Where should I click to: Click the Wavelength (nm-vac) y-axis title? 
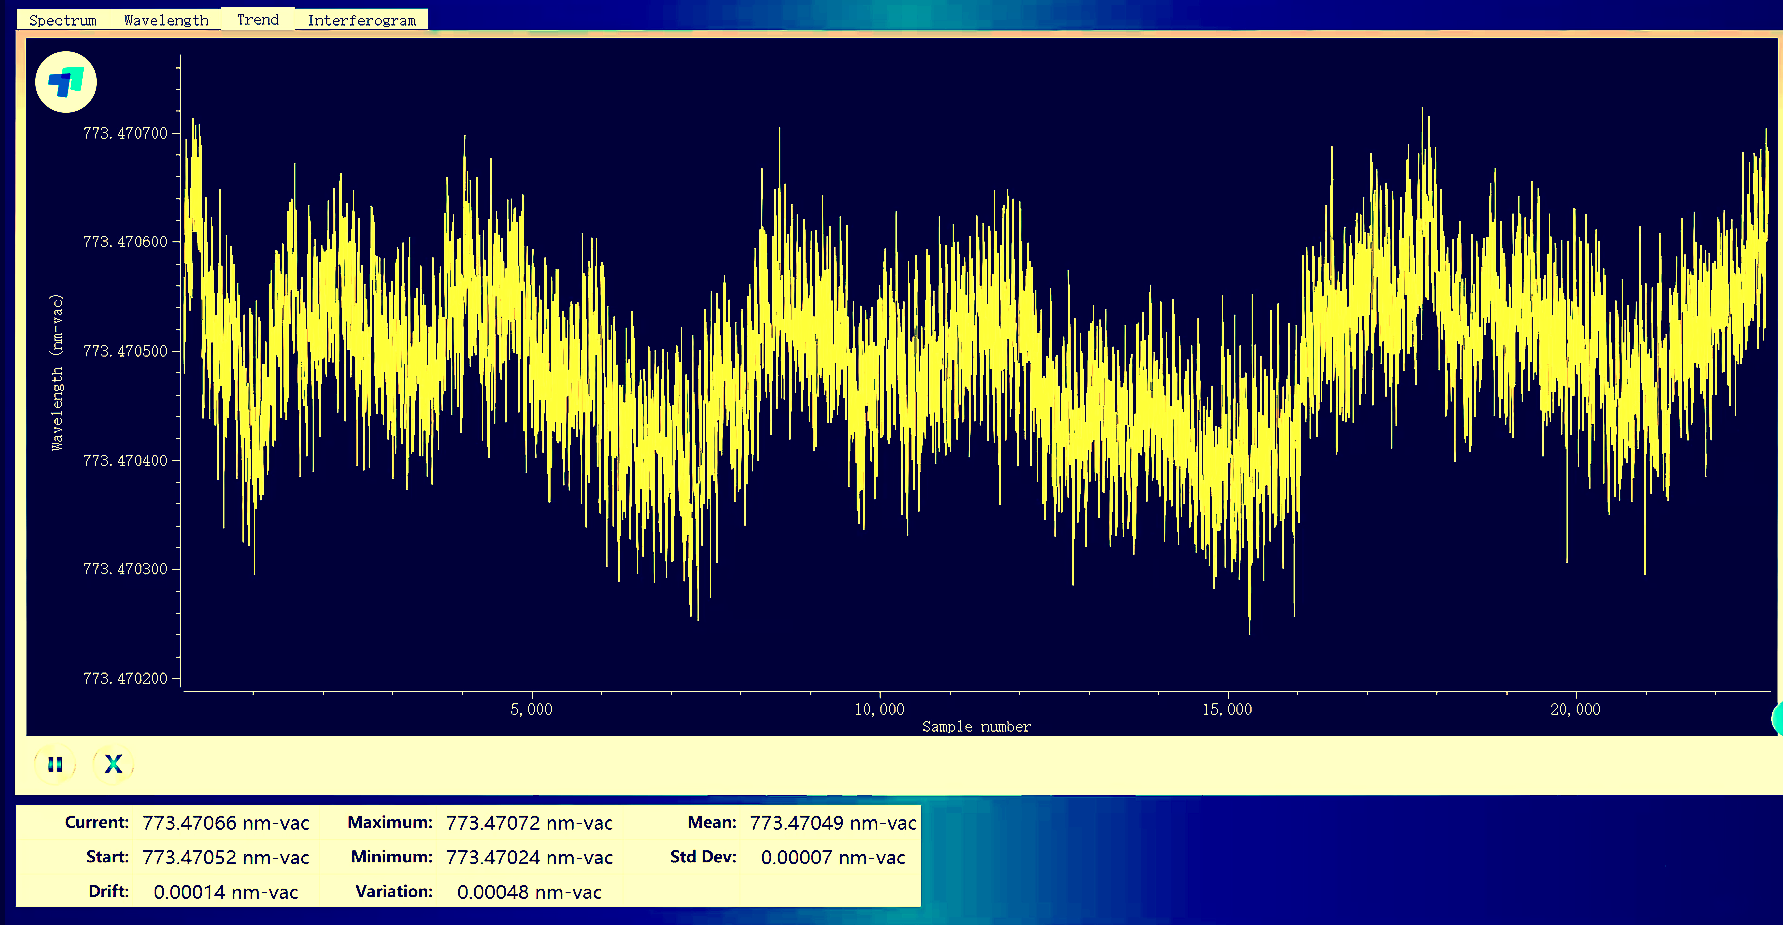[x=57, y=372]
